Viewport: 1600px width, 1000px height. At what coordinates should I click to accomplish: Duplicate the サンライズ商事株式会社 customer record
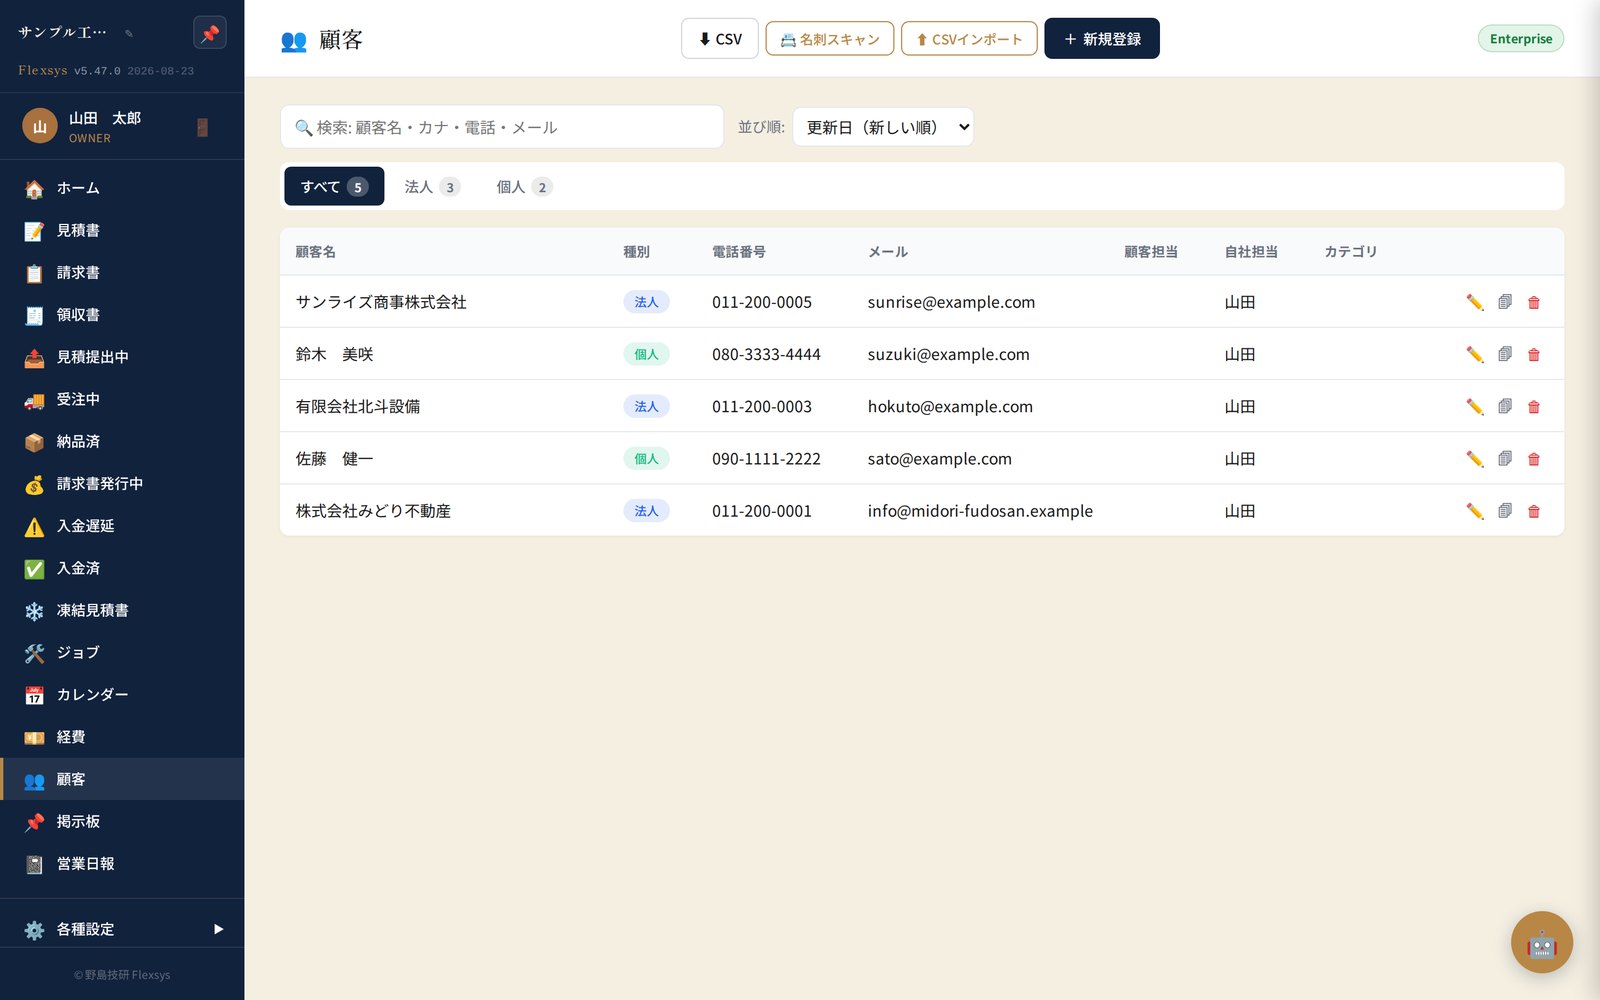[1505, 302]
